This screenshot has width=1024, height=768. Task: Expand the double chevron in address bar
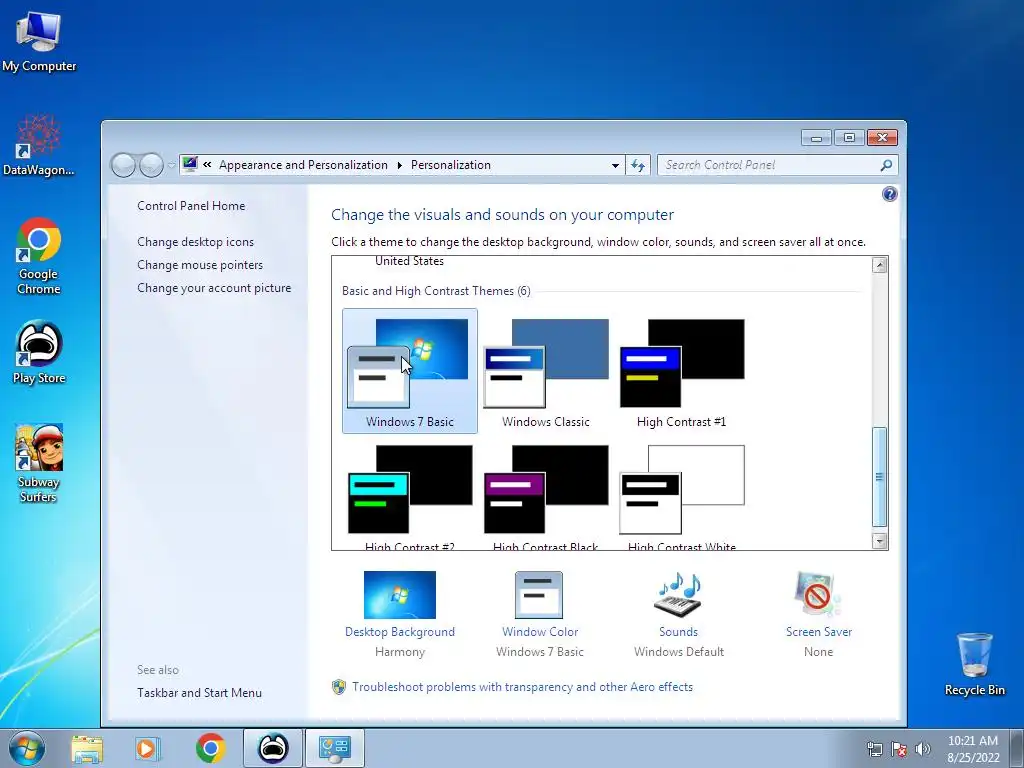point(207,165)
